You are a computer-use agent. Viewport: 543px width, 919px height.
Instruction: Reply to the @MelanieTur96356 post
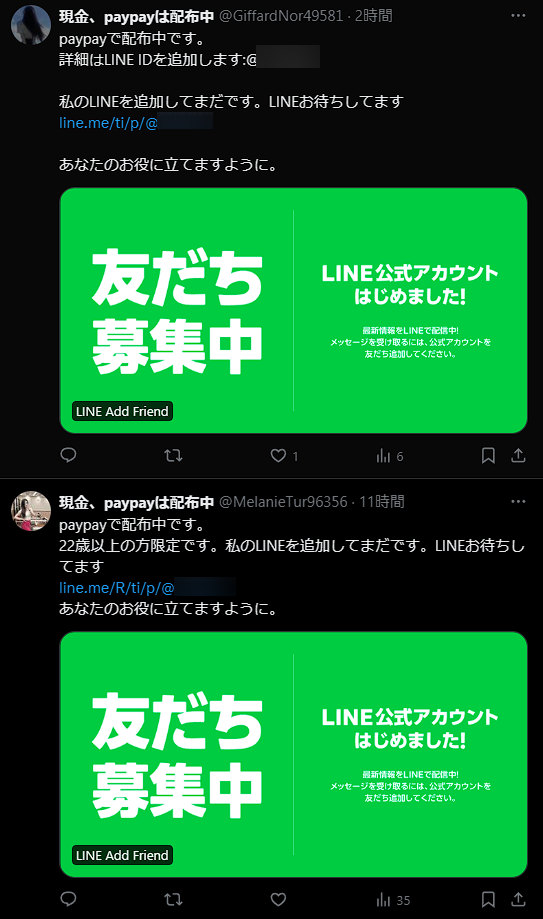tap(69, 899)
